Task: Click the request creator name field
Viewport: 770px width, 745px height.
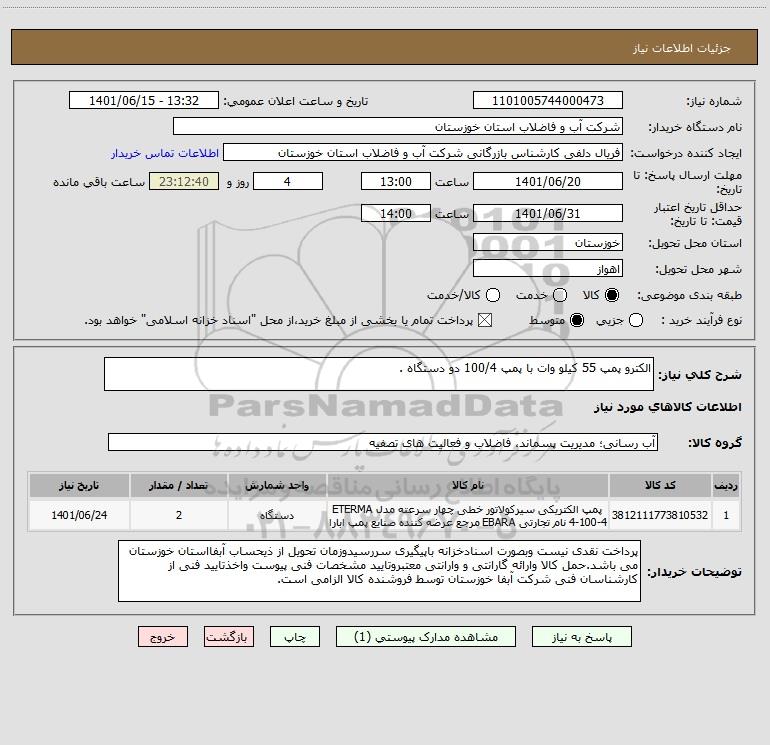Action: [423, 152]
